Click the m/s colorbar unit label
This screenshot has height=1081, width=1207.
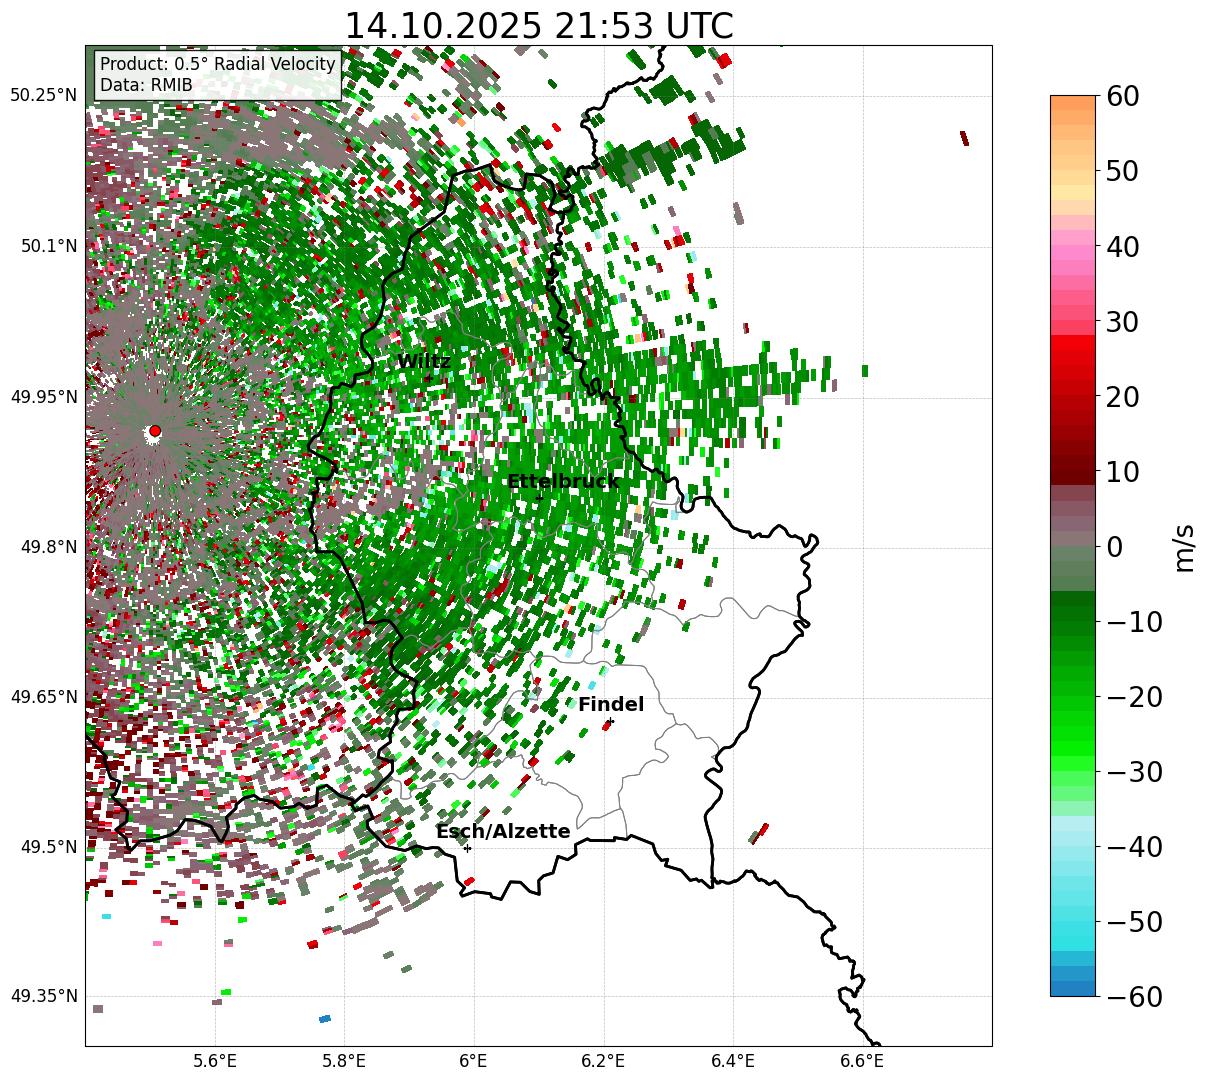pos(1184,547)
